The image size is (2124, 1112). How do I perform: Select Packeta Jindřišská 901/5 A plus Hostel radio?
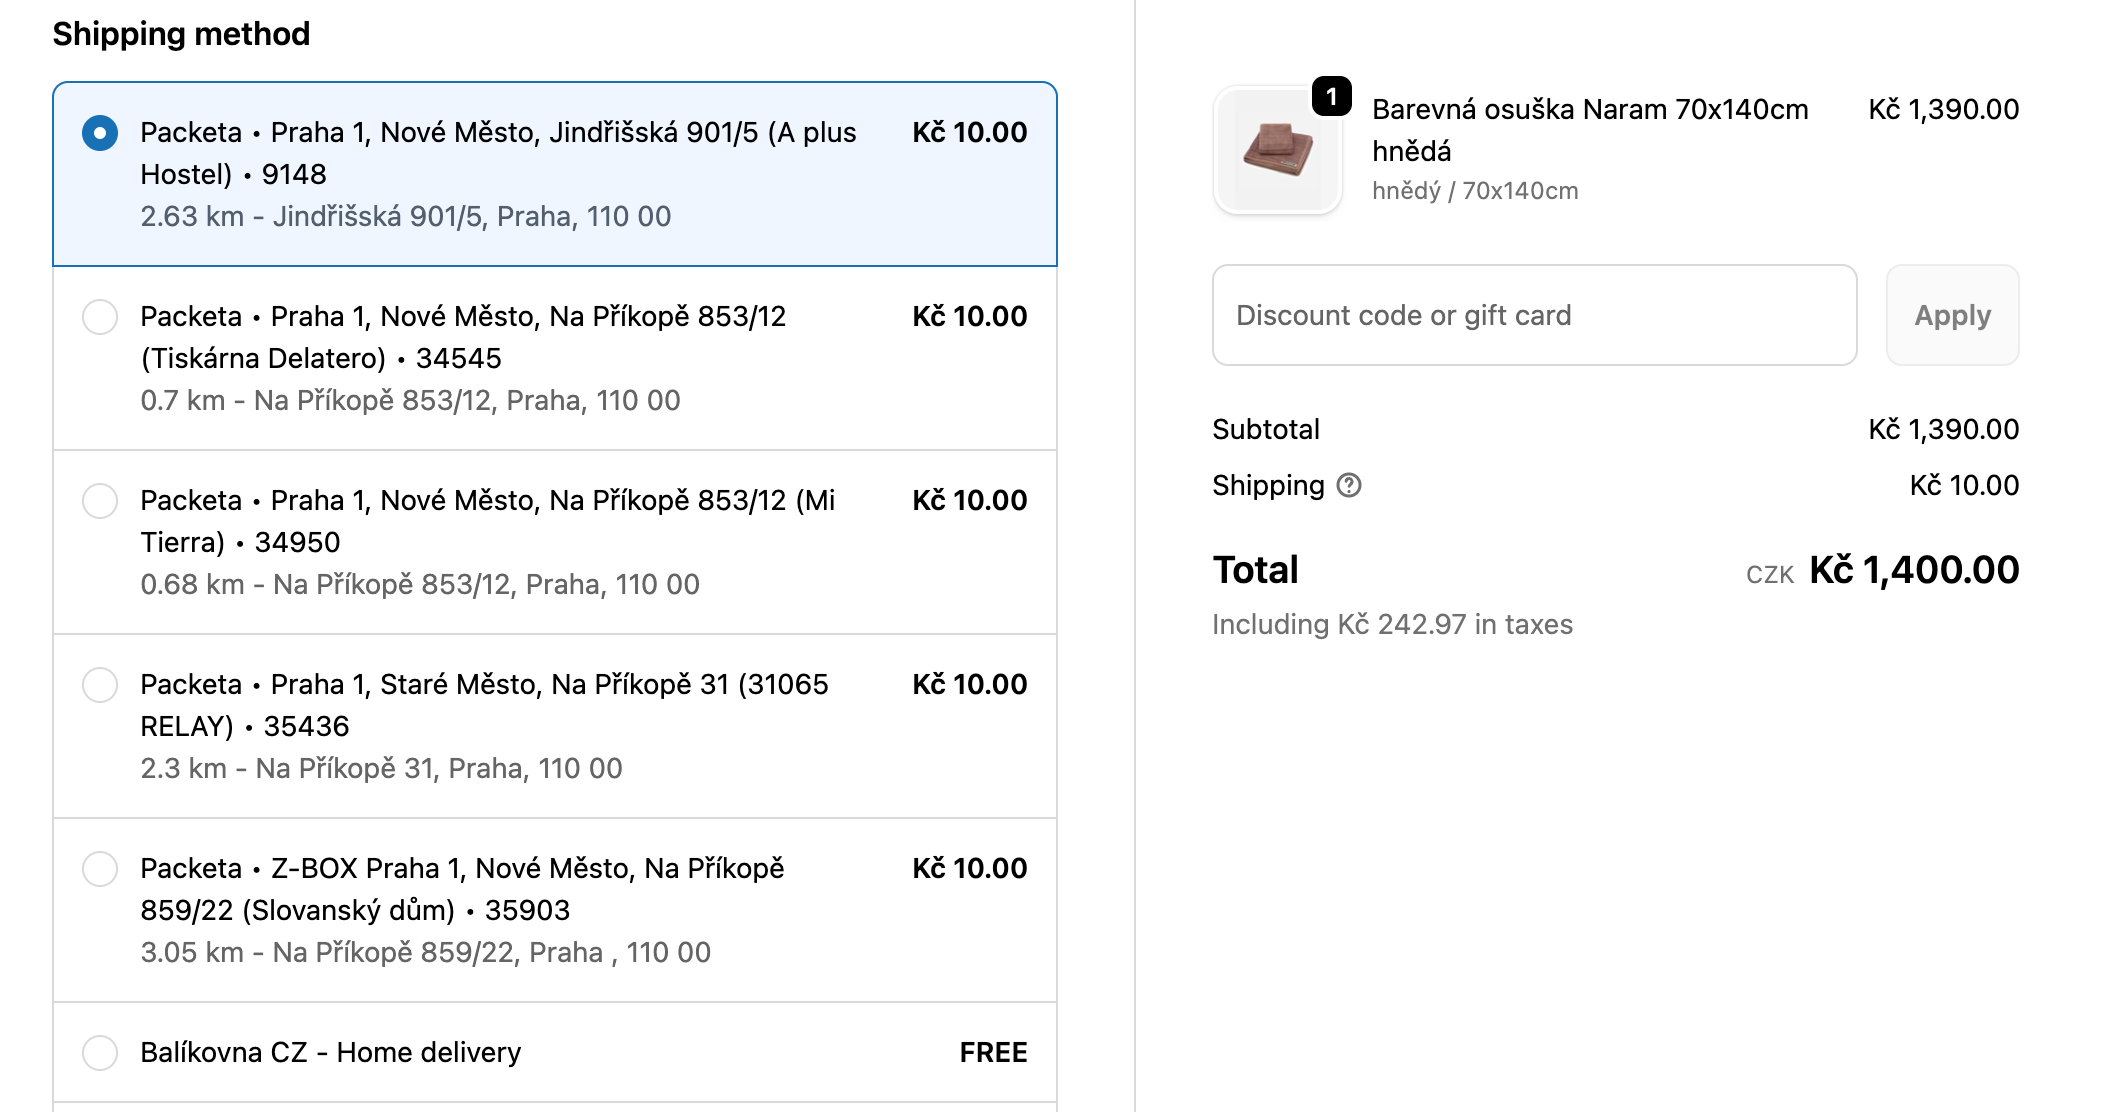coord(100,133)
